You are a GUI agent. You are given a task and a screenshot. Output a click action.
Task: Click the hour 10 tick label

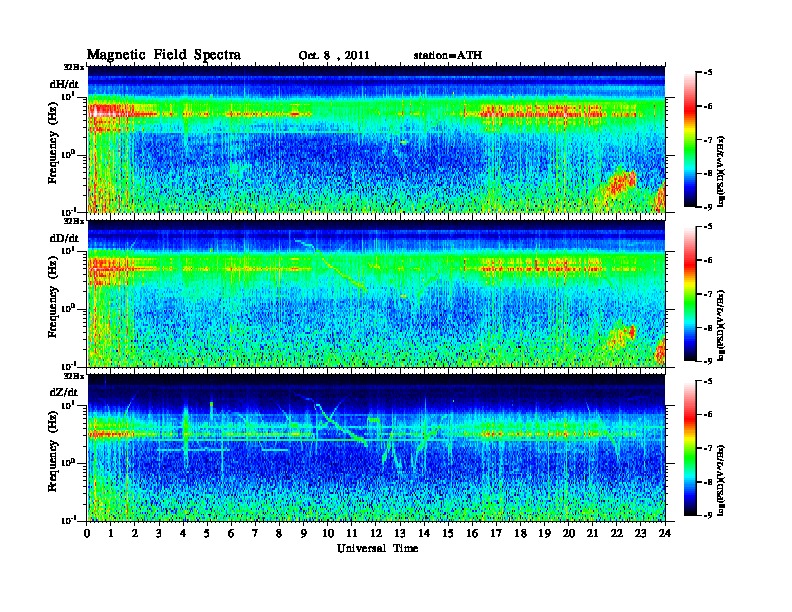328,533
